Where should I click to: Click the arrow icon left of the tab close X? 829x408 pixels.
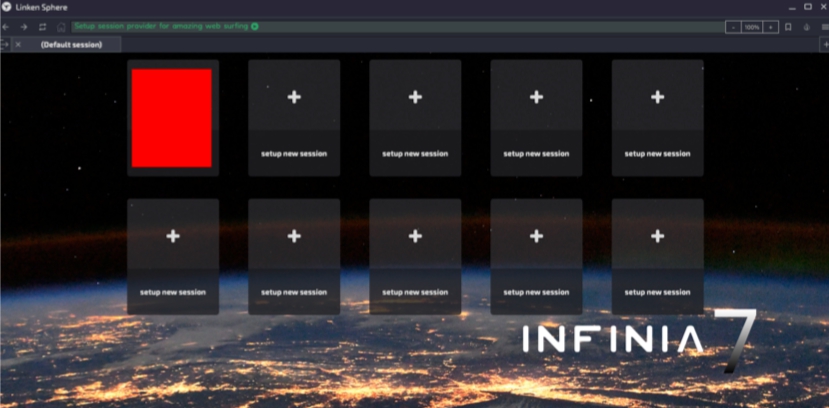tap(5, 45)
